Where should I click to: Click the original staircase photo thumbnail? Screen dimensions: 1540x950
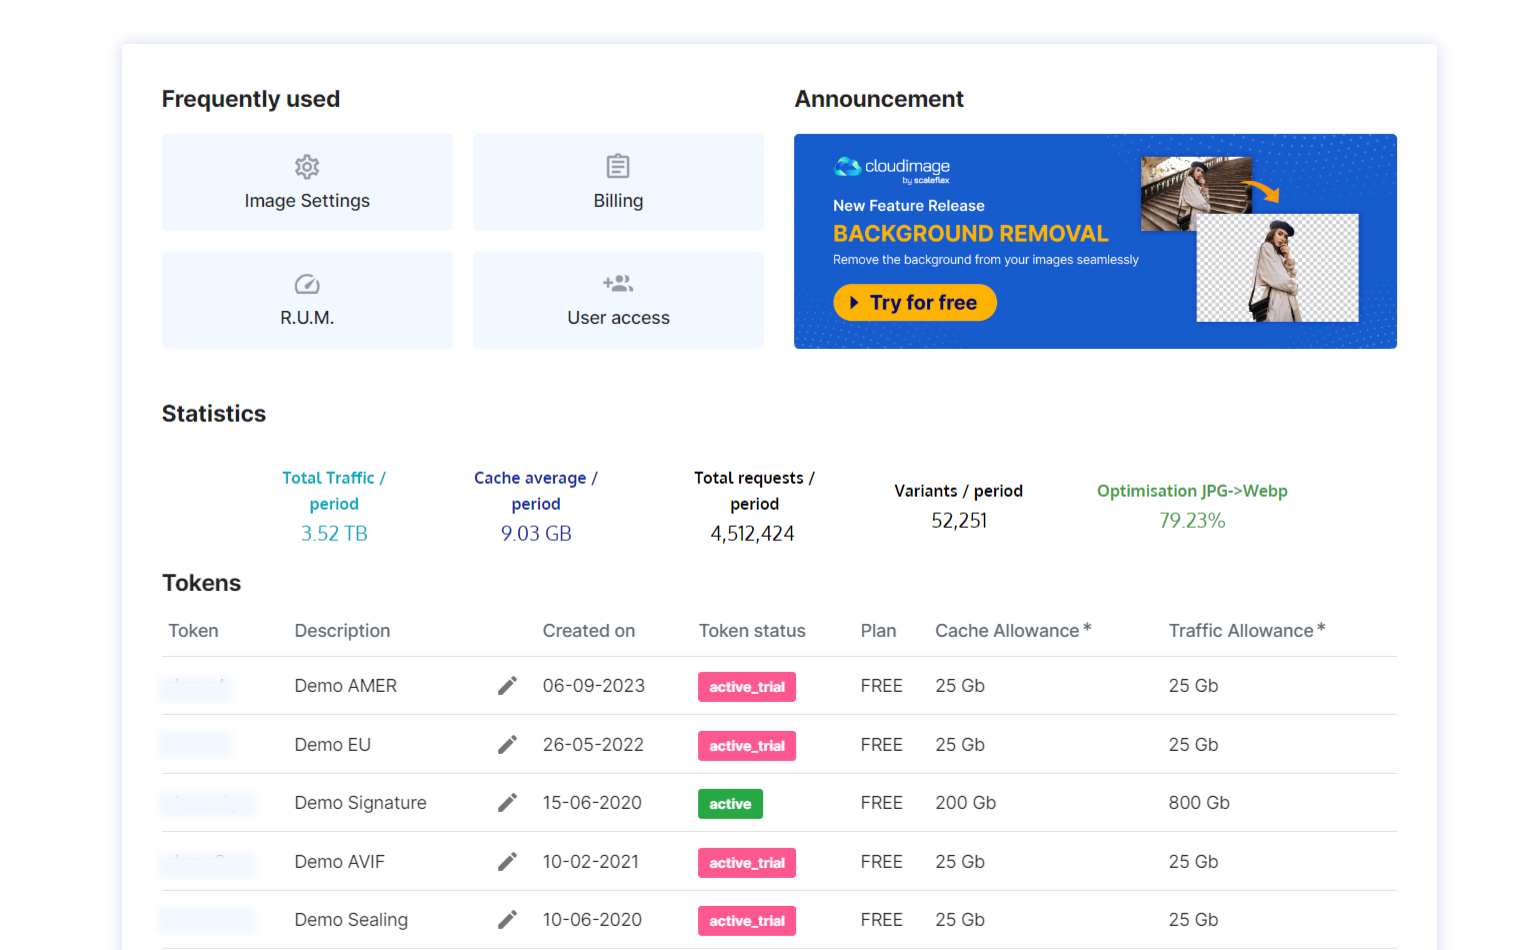click(1196, 194)
